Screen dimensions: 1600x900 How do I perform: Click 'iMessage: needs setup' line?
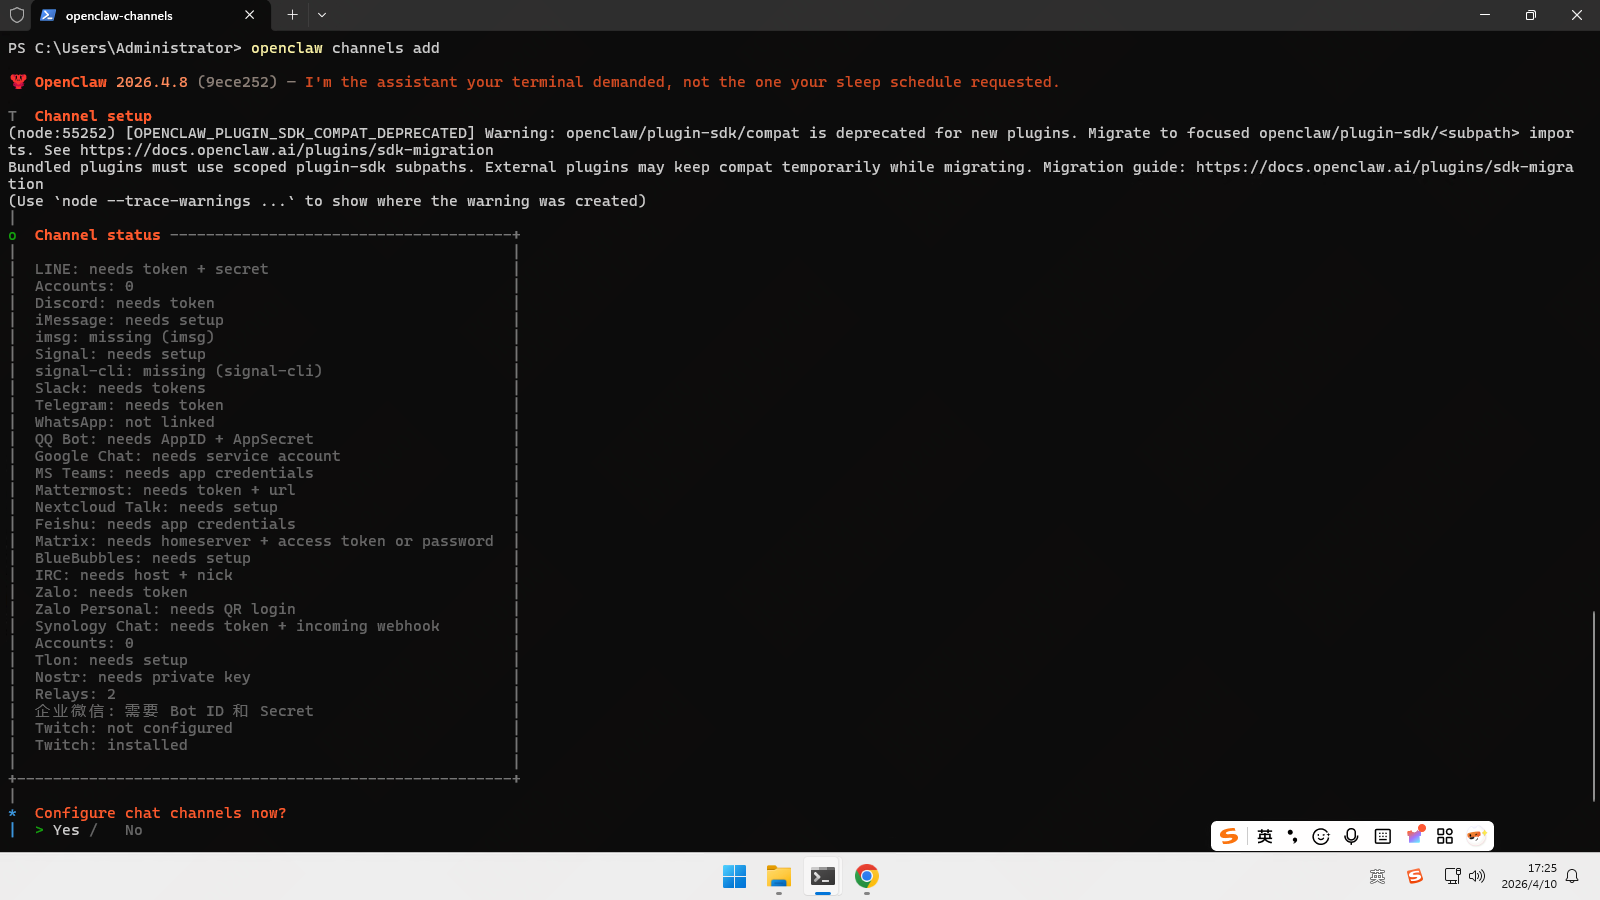pos(129,320)
